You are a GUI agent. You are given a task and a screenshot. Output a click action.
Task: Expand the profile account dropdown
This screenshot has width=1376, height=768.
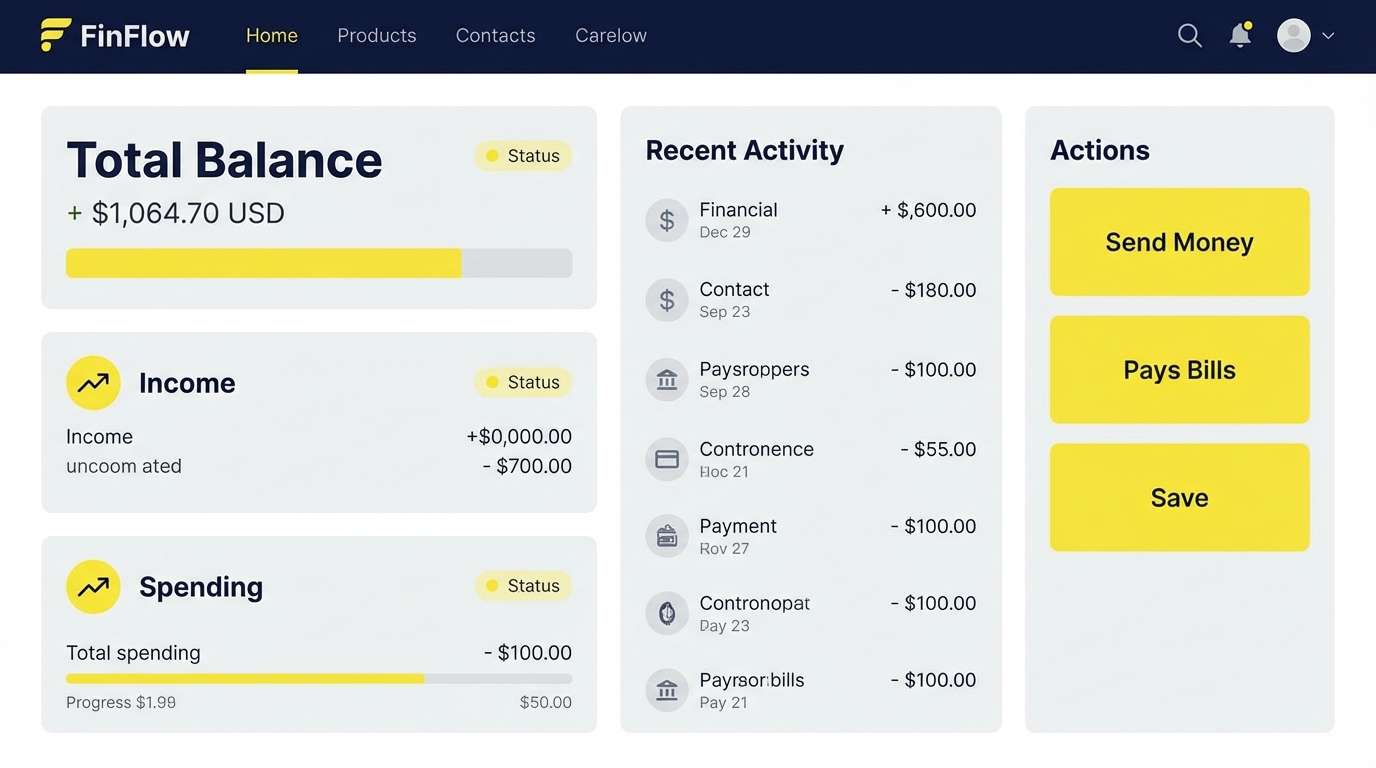1330,35
